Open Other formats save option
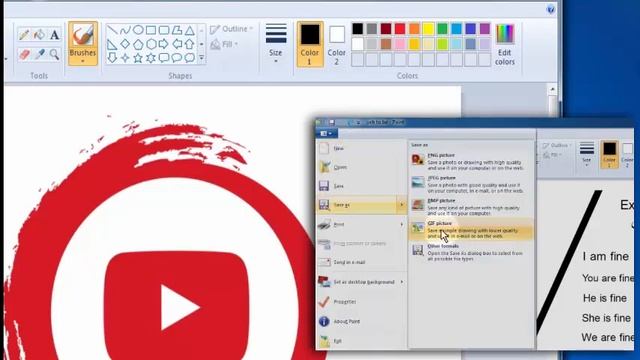This screenshot has width=640, height=360. pyautogui.click(x=471, y=253)
